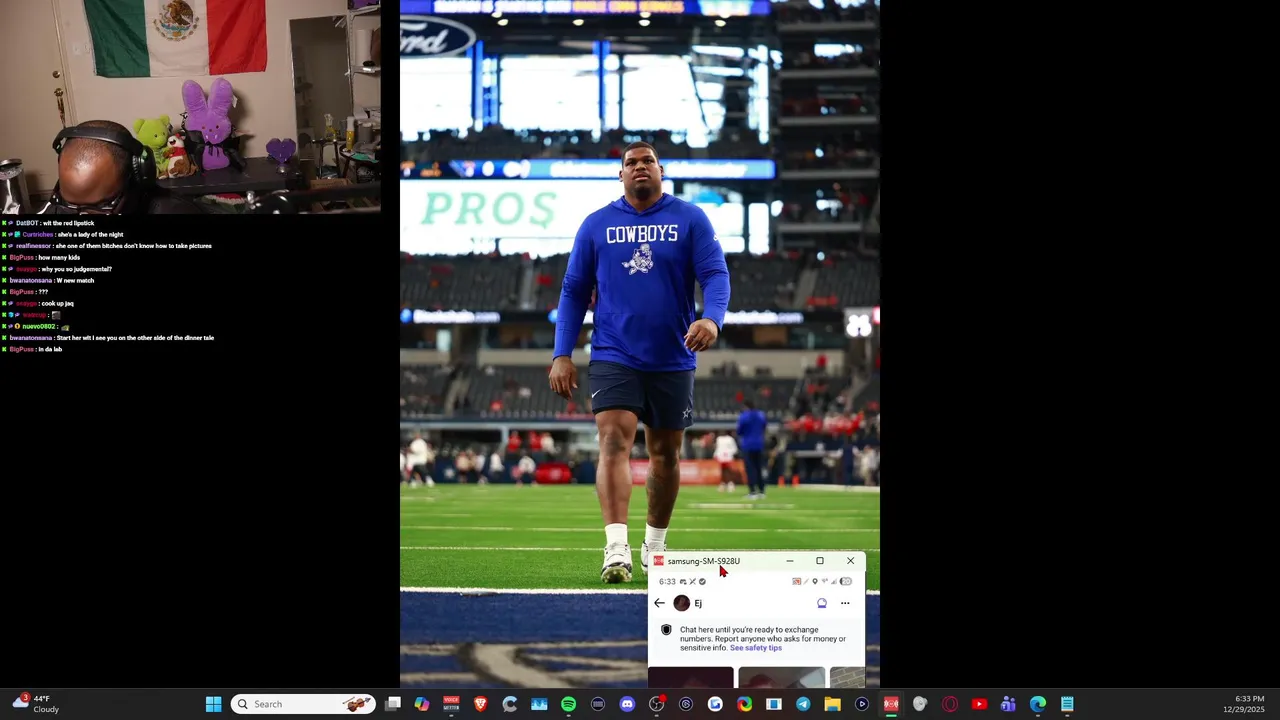Click the taskbar Search box
Viewport: 1280px width, 720px height.
click(304, 704)
